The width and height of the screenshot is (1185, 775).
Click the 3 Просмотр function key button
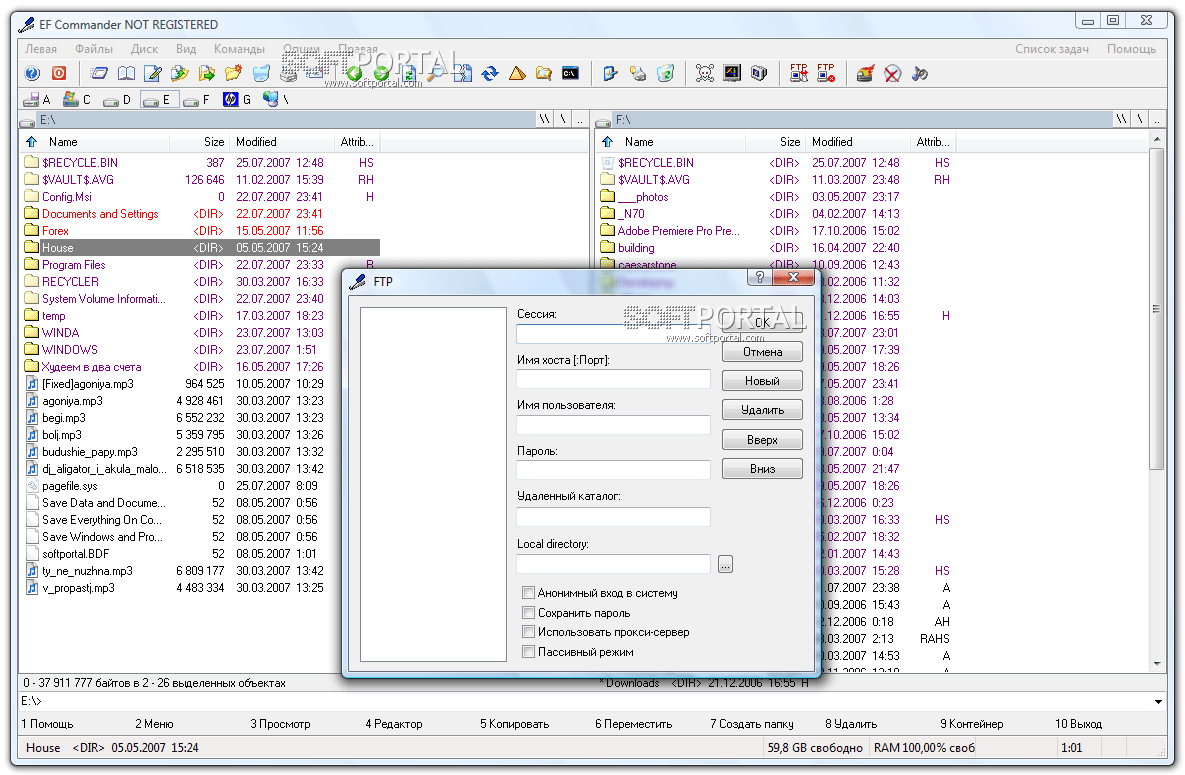click(280, 724)
